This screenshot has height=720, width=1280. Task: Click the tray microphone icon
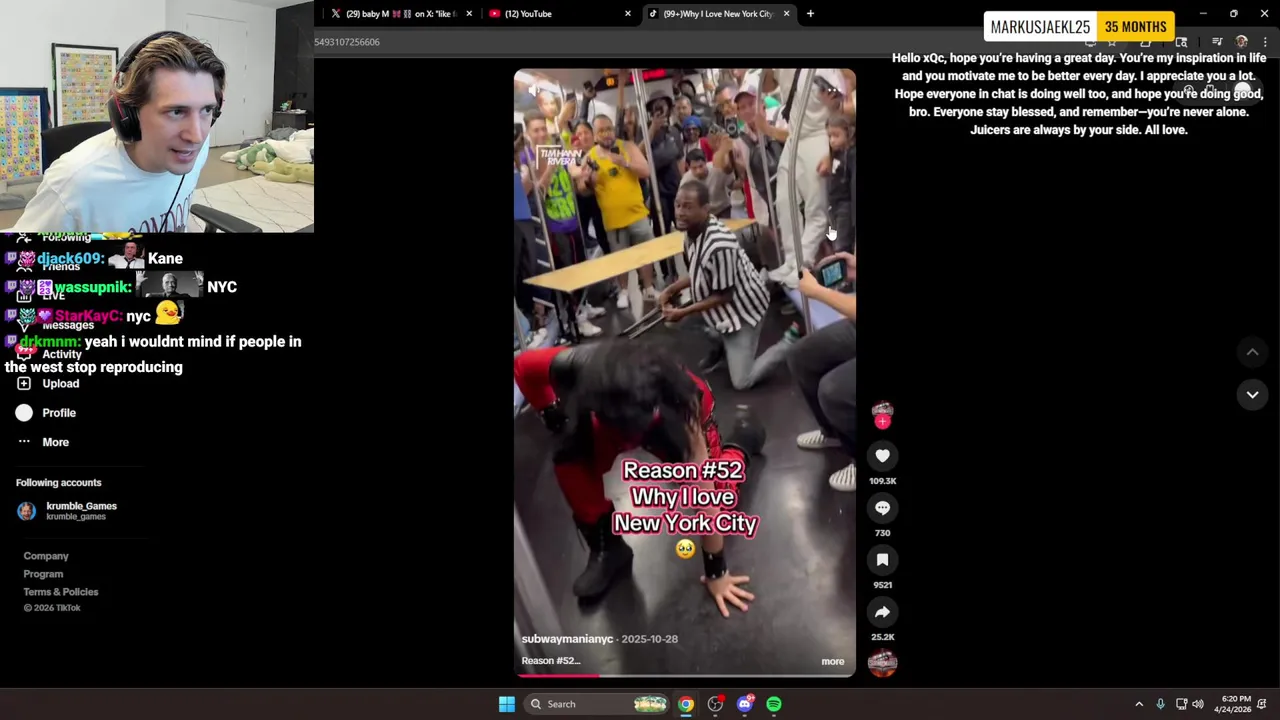1160,704
